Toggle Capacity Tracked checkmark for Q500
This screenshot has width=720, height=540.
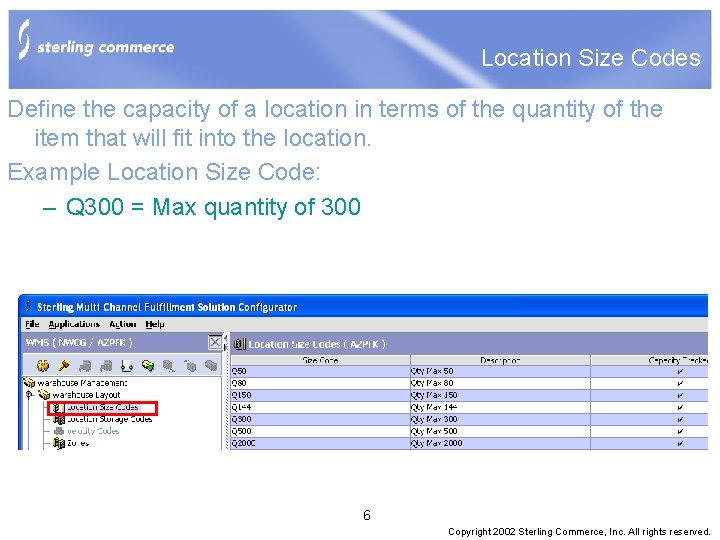coord(680,431)
